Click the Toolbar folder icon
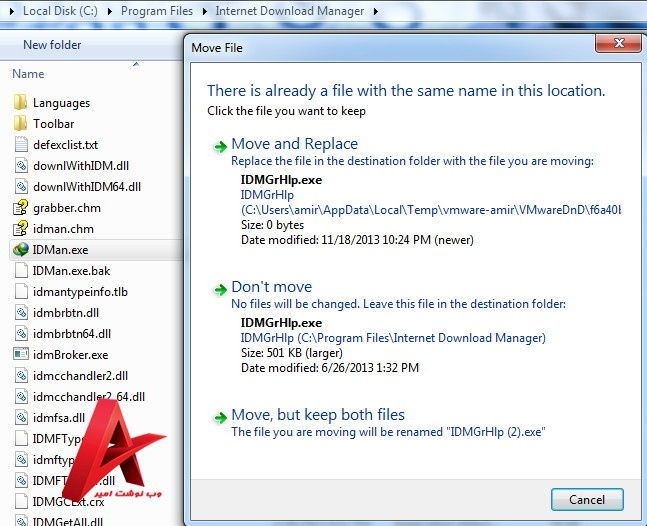This screenshot has width=647, height=526. point(20,123)
